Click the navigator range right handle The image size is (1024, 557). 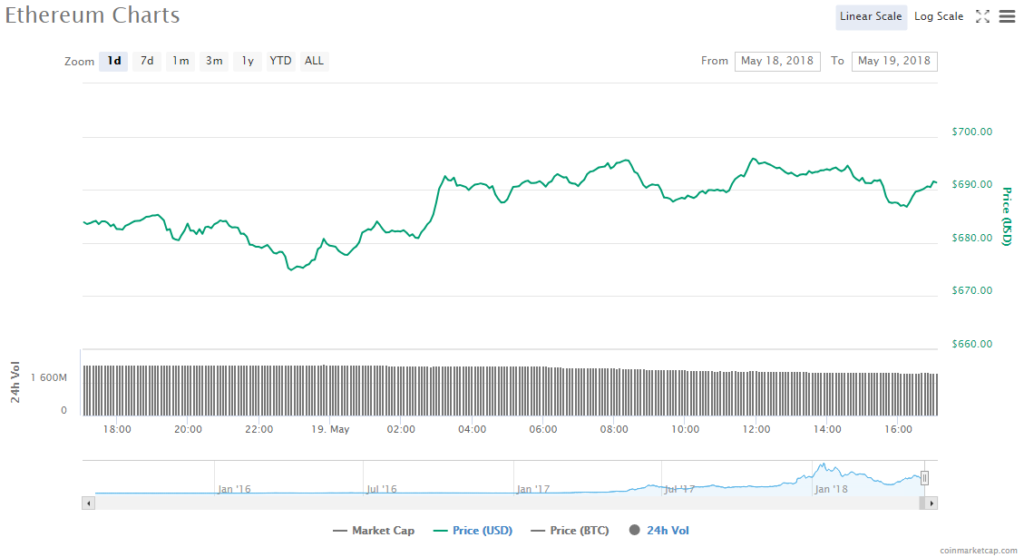coord(925,478)
